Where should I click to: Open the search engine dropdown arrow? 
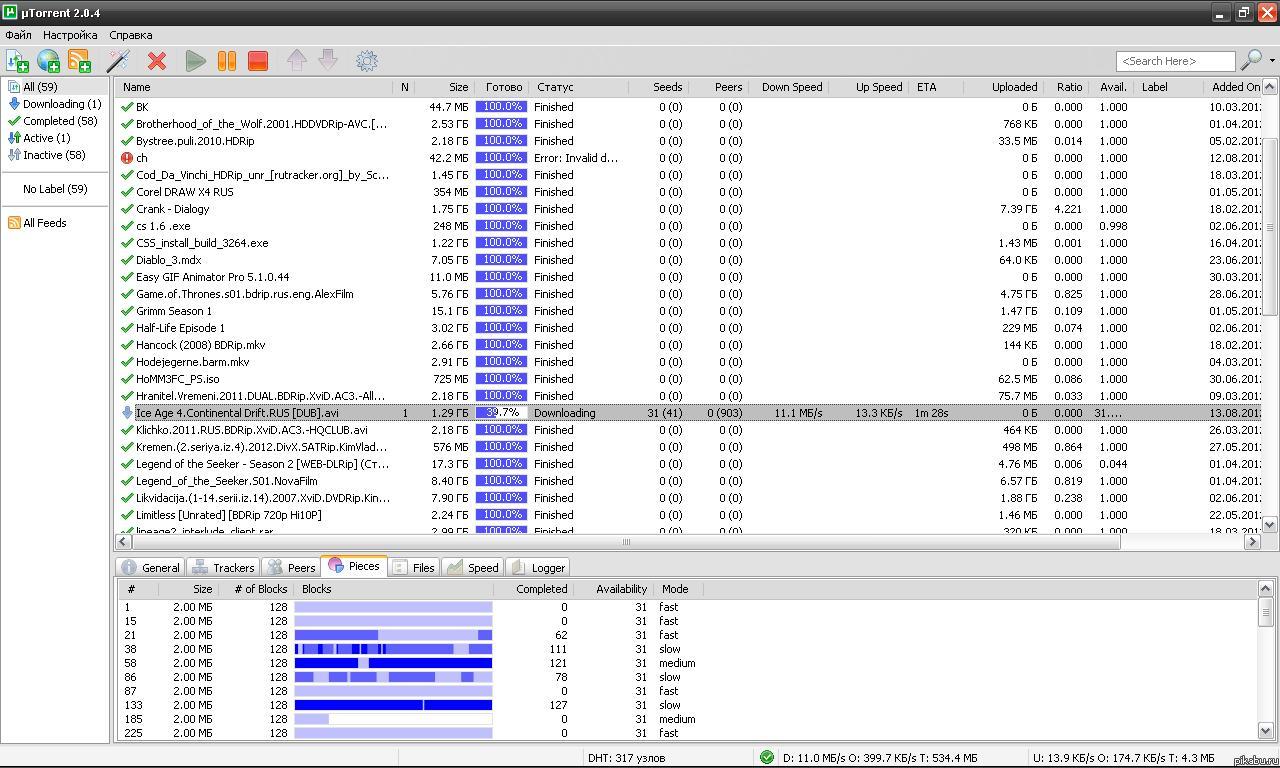point(1272,61)
